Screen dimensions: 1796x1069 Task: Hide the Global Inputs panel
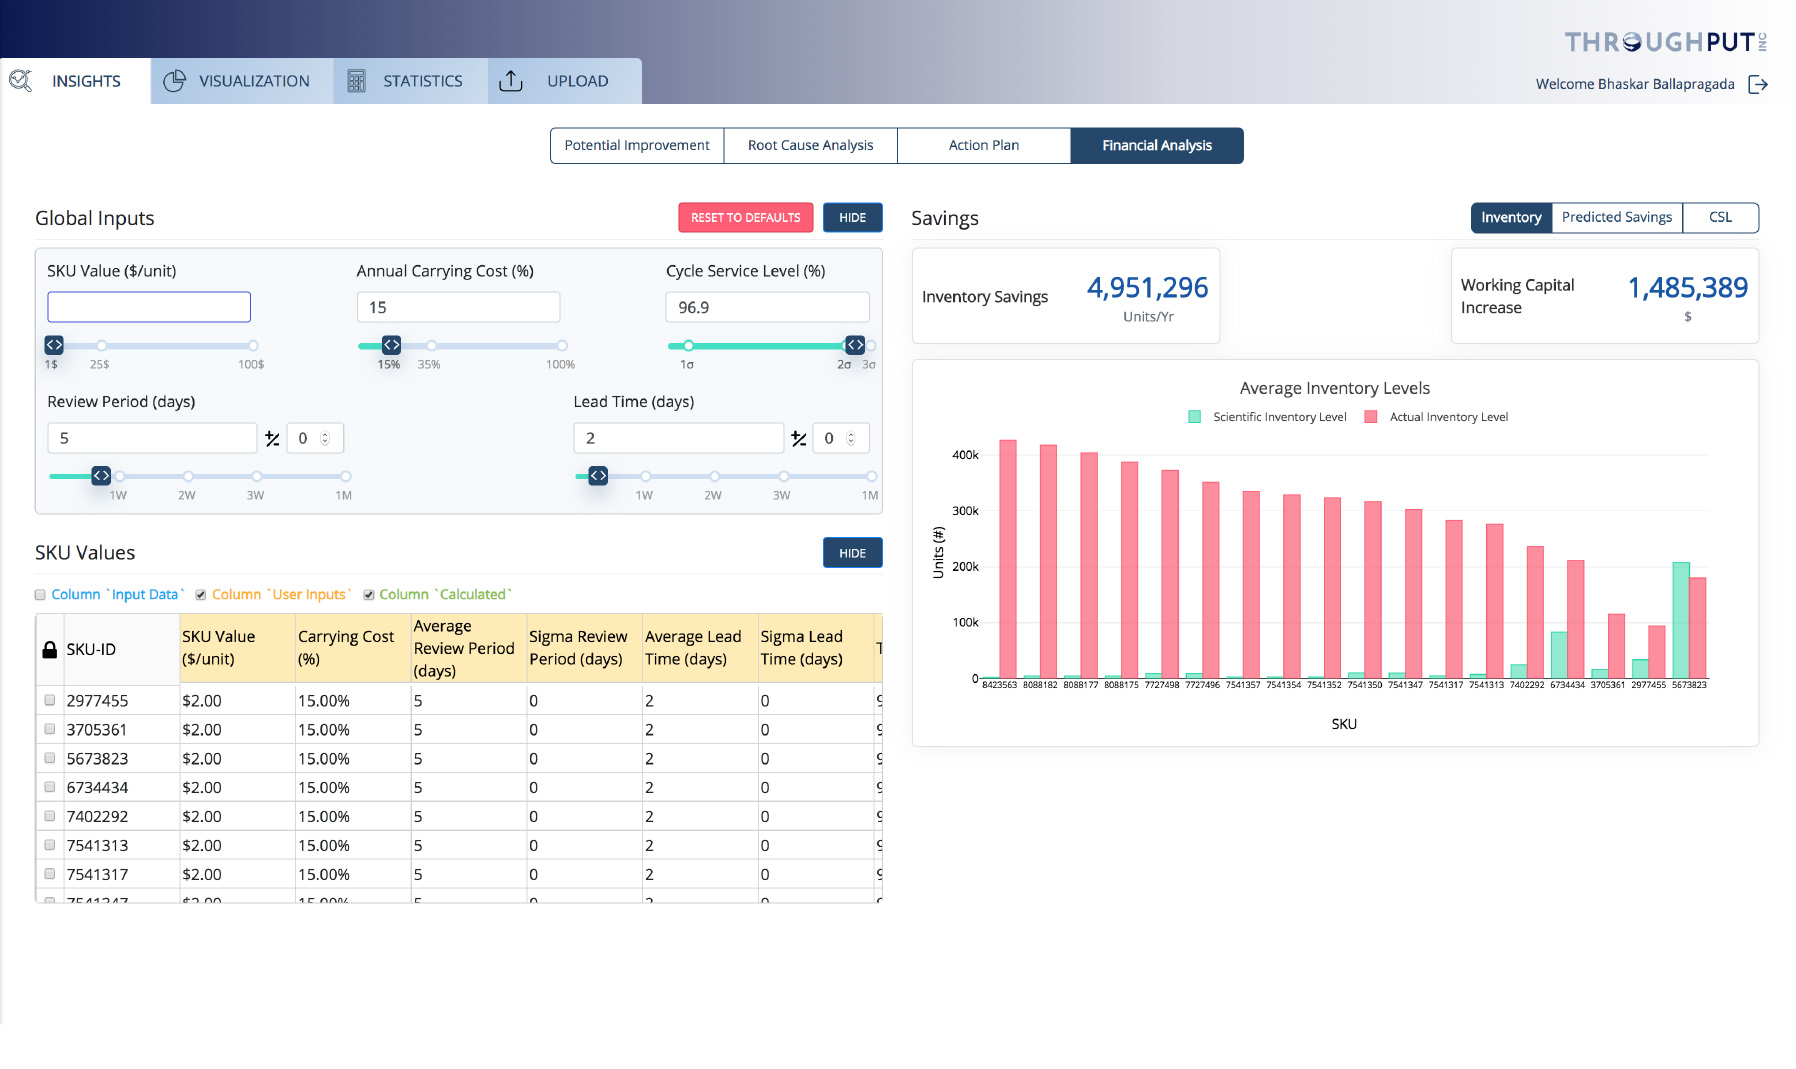point(852,217)
